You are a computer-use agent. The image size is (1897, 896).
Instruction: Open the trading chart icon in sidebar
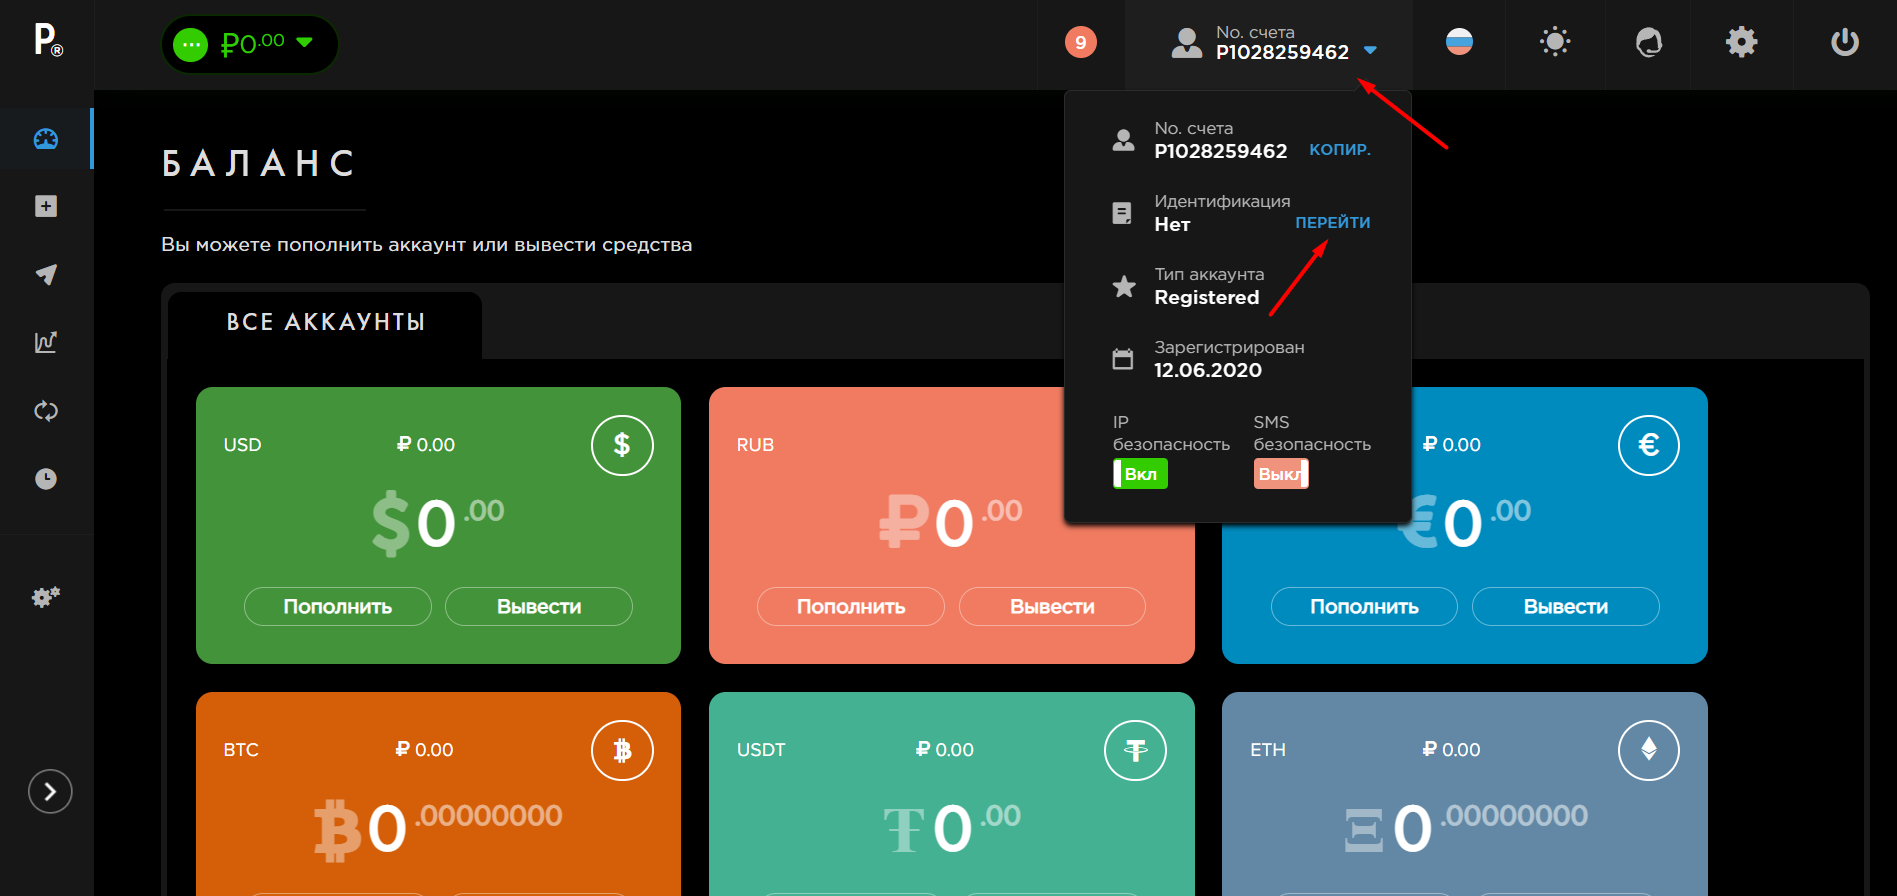pyautogui.click(x=46, y=342)
